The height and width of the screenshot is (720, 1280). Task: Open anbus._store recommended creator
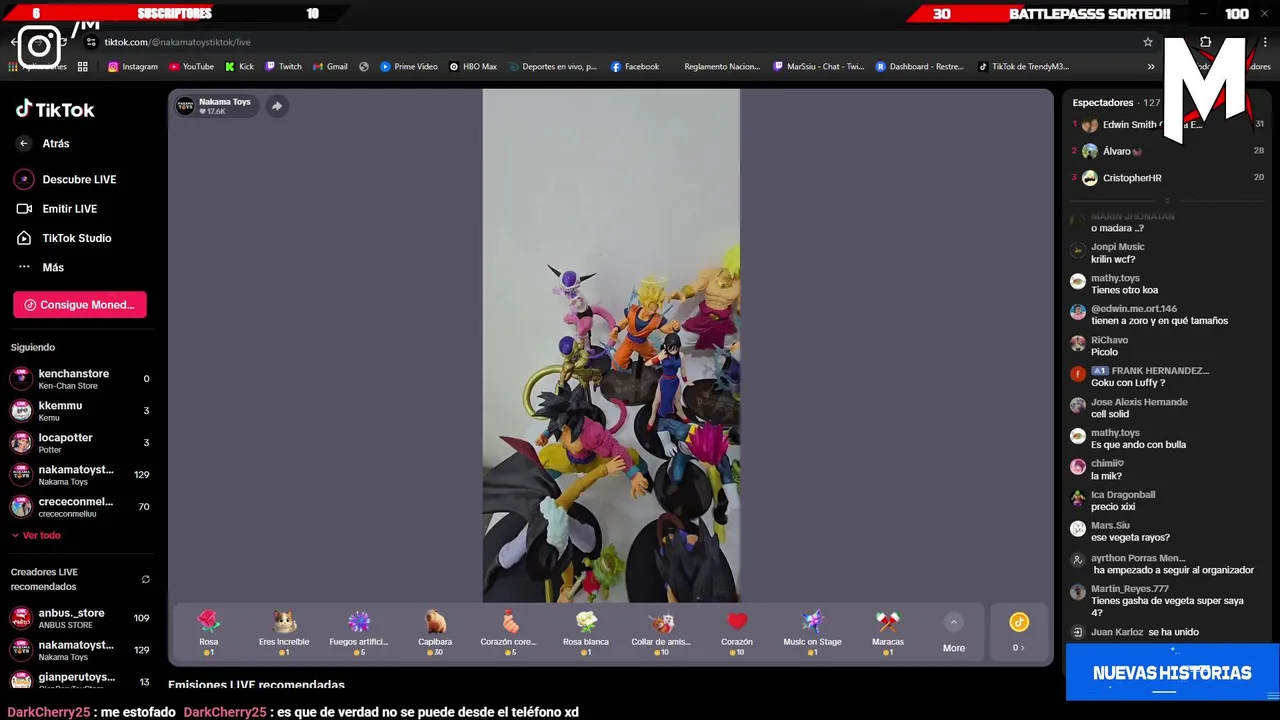[80, 618]
